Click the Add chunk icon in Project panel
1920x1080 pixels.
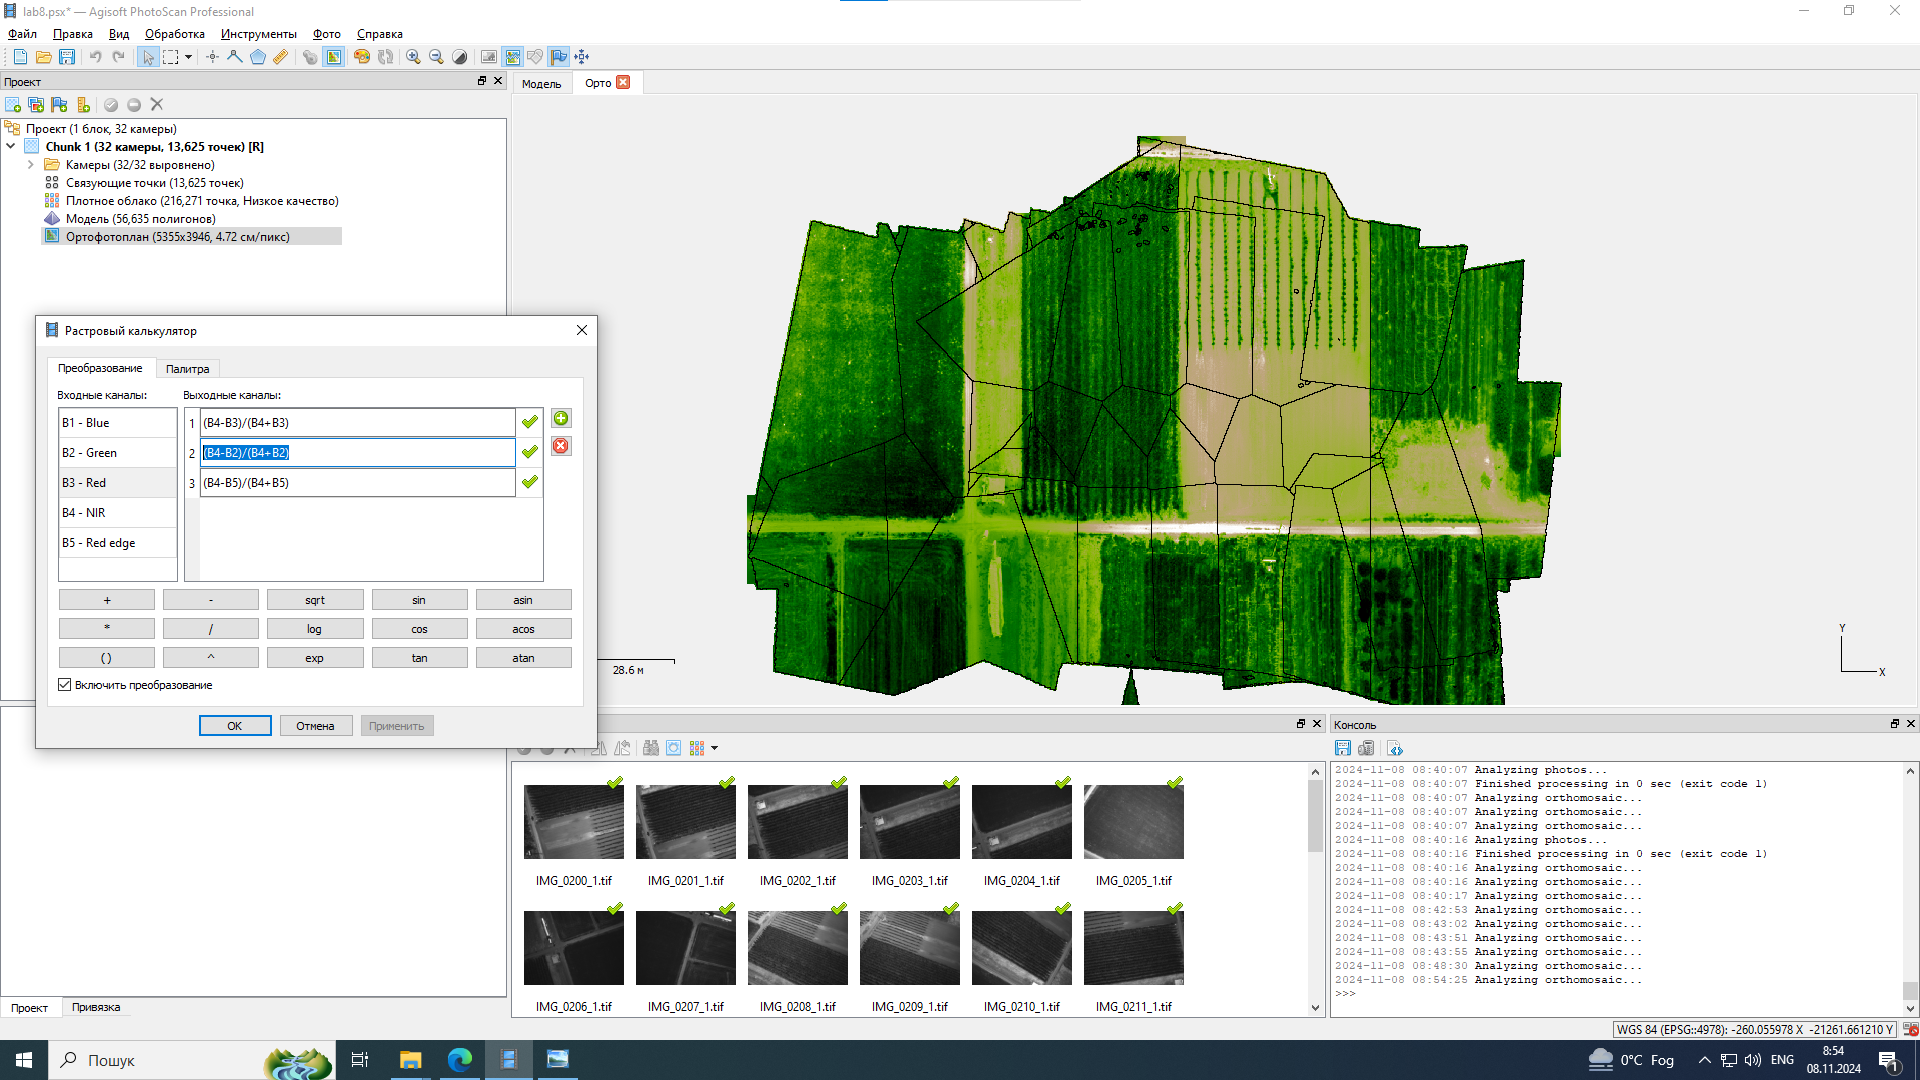13,105
